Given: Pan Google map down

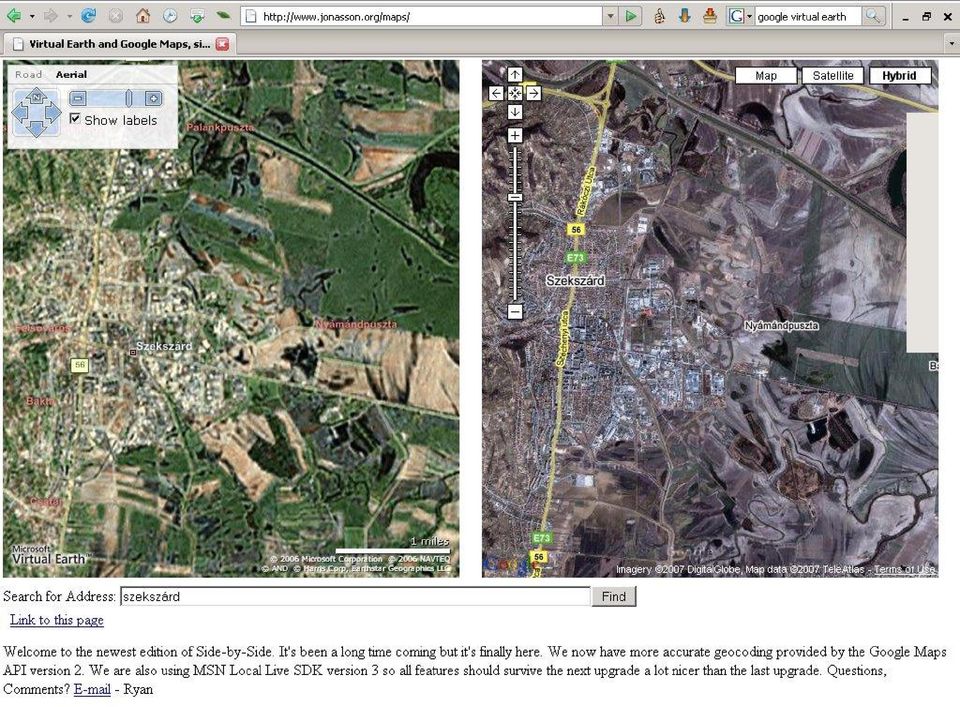Looking at the screenshot, I should pos(515,112).
